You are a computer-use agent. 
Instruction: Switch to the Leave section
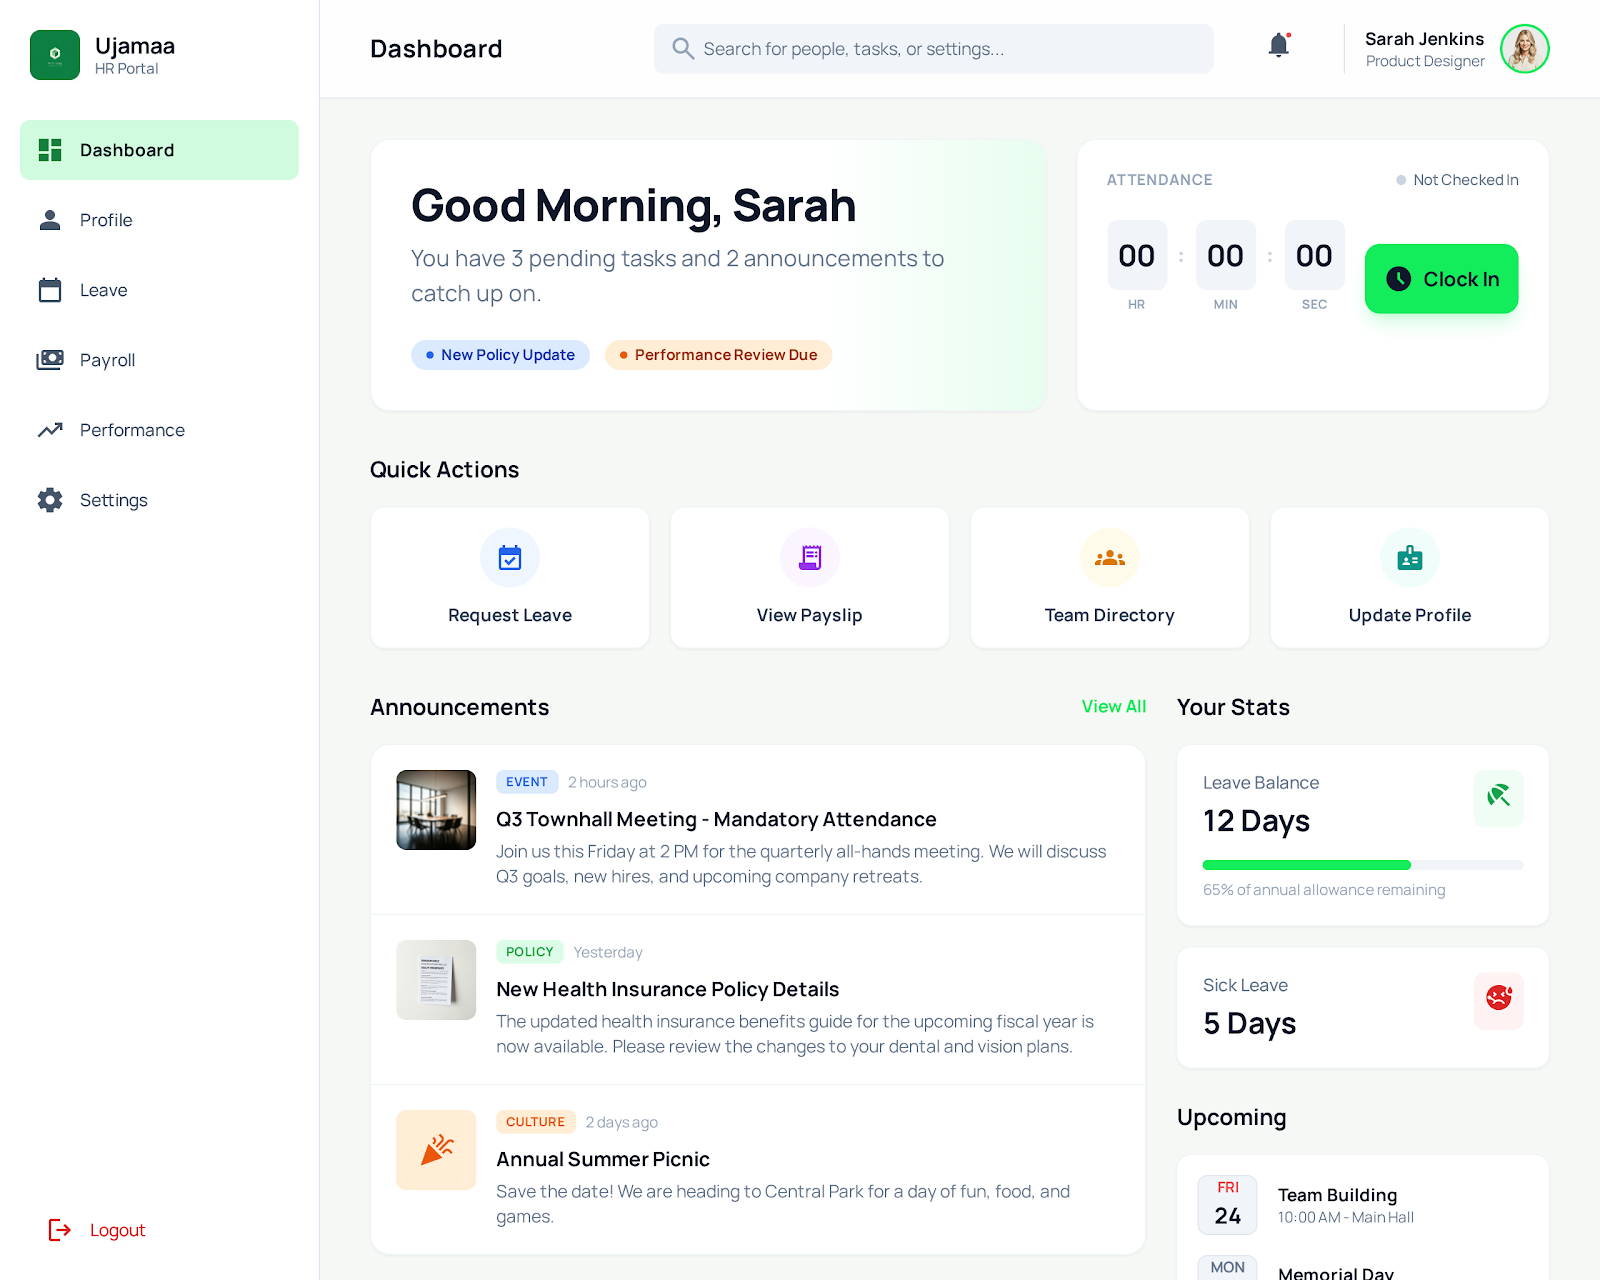point(103,290)
